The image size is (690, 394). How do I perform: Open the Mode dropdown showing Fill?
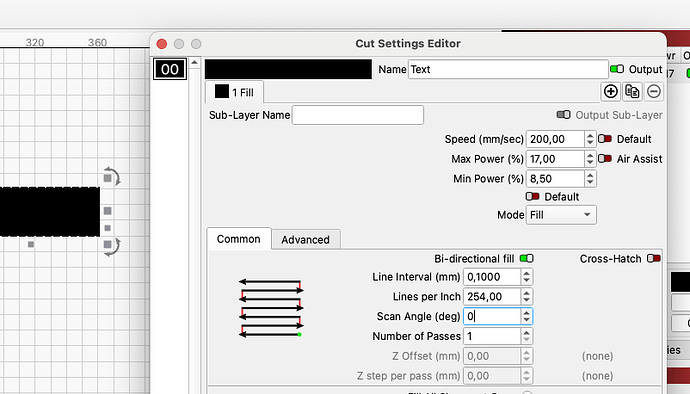click(561, 215)
